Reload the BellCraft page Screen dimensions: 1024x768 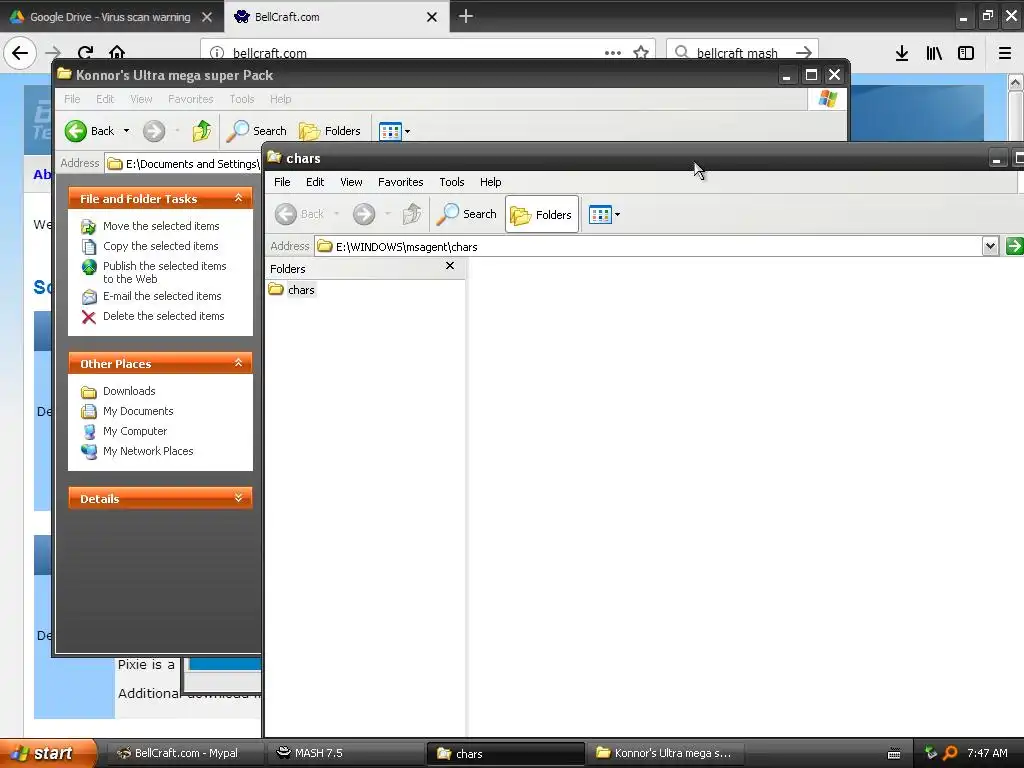pyautogui.click(x=85, y=52)
